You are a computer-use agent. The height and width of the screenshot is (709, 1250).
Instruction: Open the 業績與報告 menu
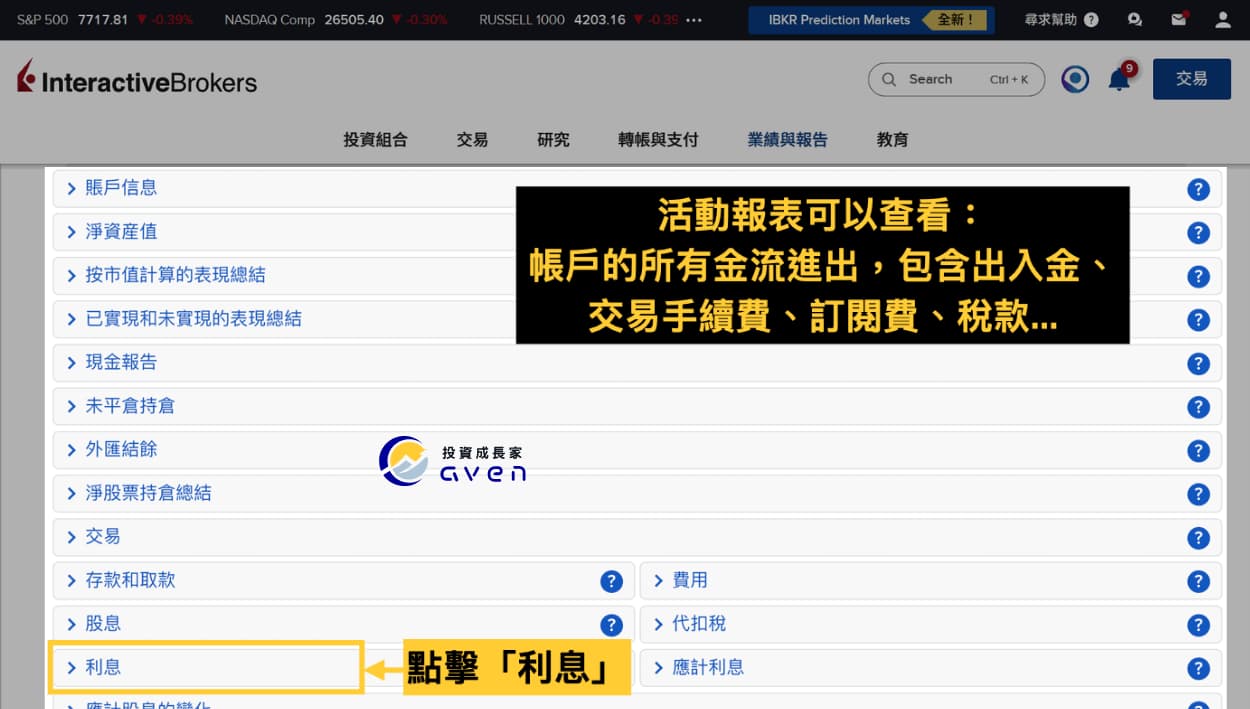(788, 140)
